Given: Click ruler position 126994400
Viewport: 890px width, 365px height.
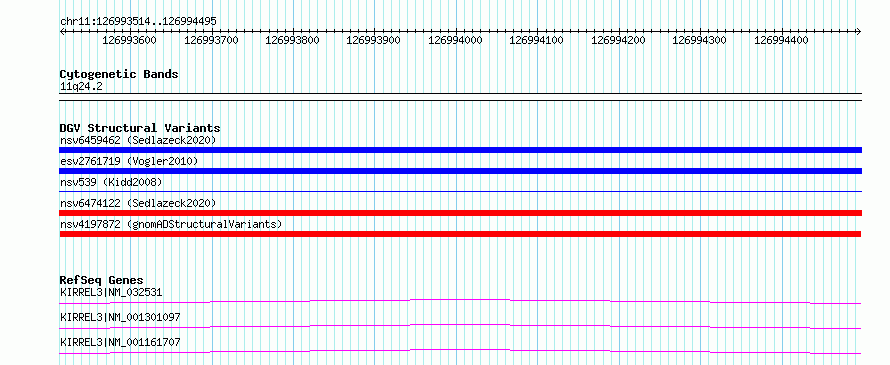Looking at the screenshot, I should tap(782, 40).
